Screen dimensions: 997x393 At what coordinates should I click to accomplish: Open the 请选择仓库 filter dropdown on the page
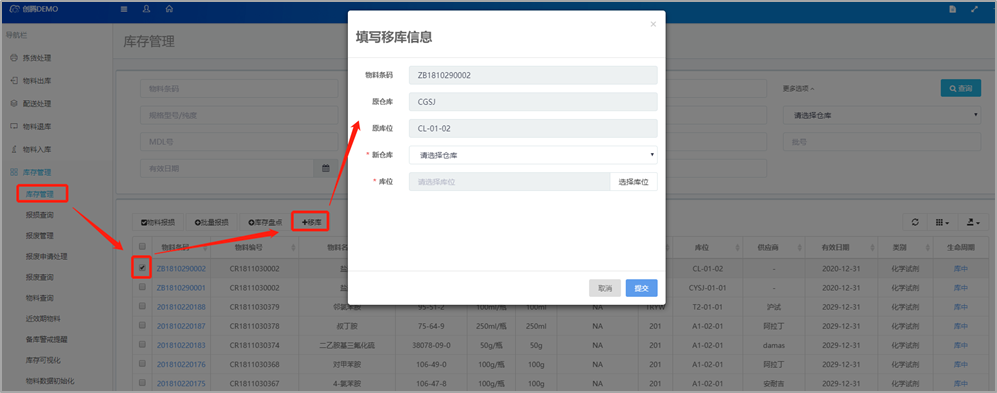pos(881,115)
